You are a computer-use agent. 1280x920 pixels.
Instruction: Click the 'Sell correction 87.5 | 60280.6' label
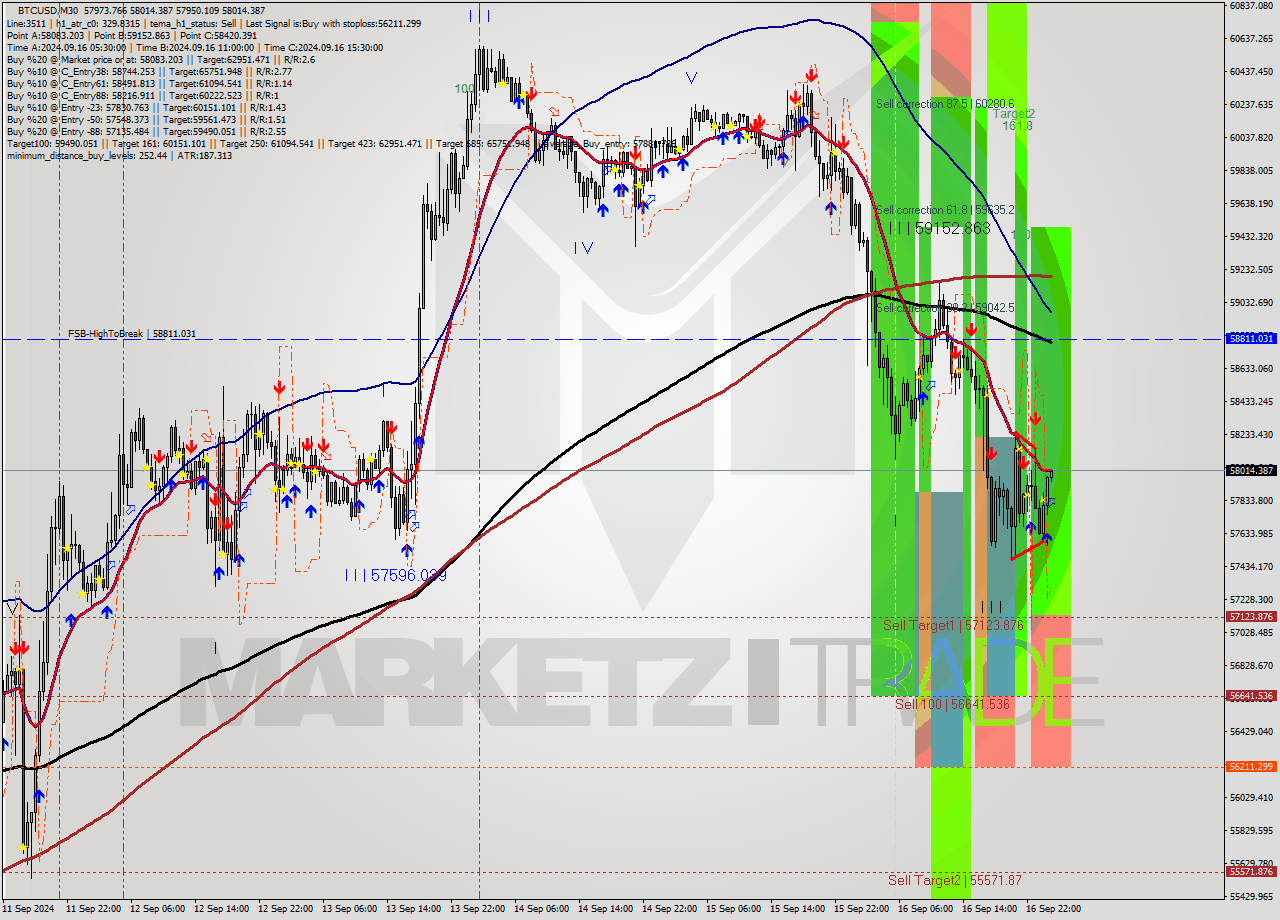(x=945, y=103)
